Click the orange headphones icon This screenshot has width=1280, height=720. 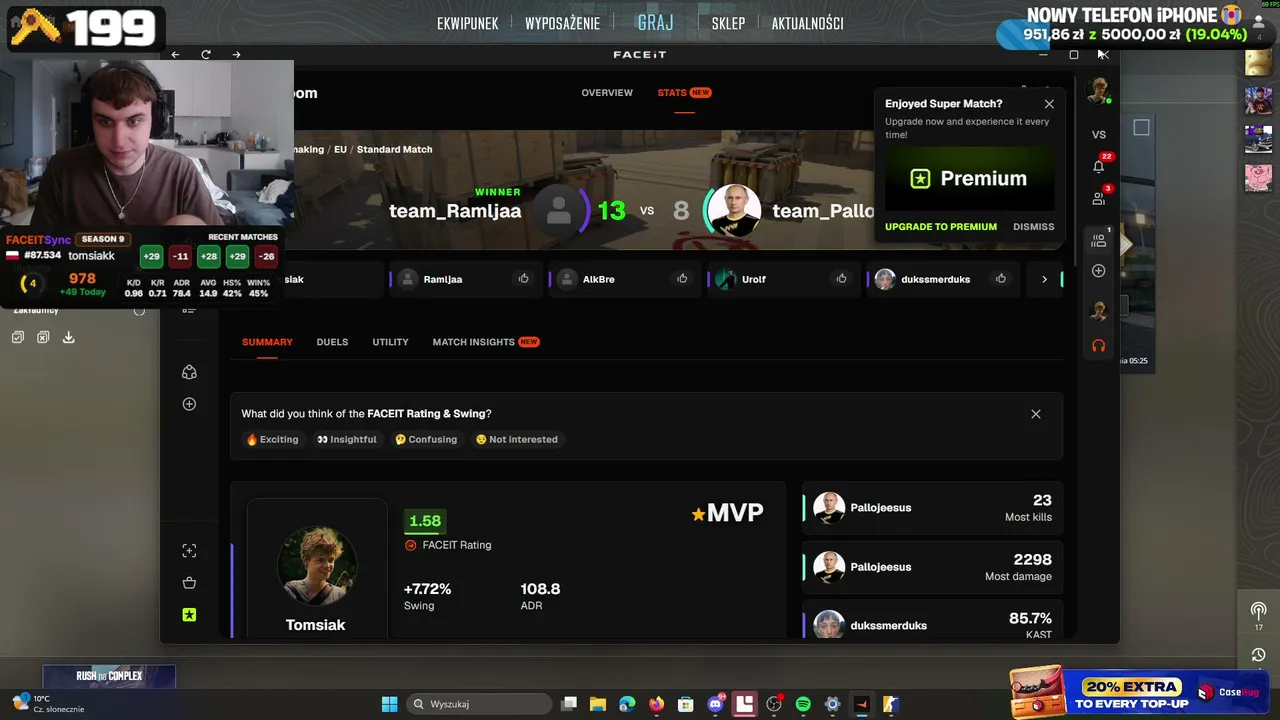[1098, 346]
